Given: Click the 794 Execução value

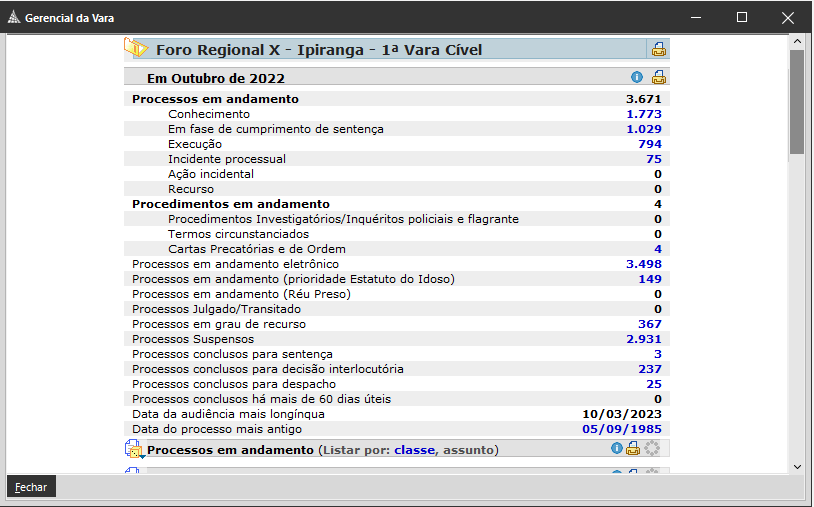Looking at the screenshot, I should [649, 144].
